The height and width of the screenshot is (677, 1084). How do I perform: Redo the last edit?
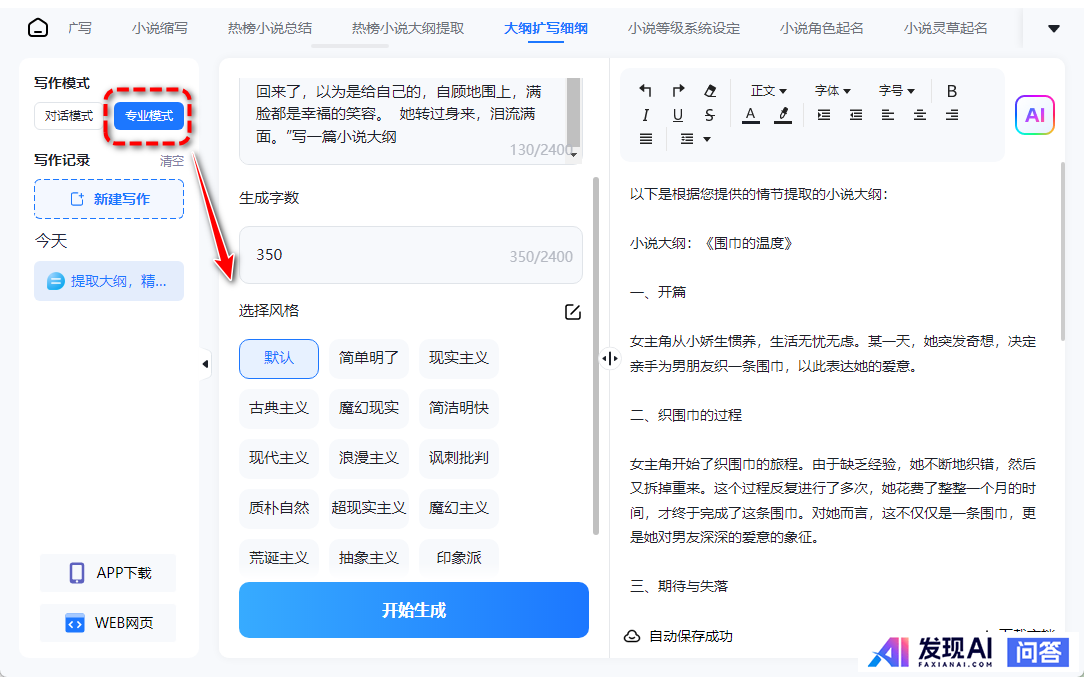(678, 90)
